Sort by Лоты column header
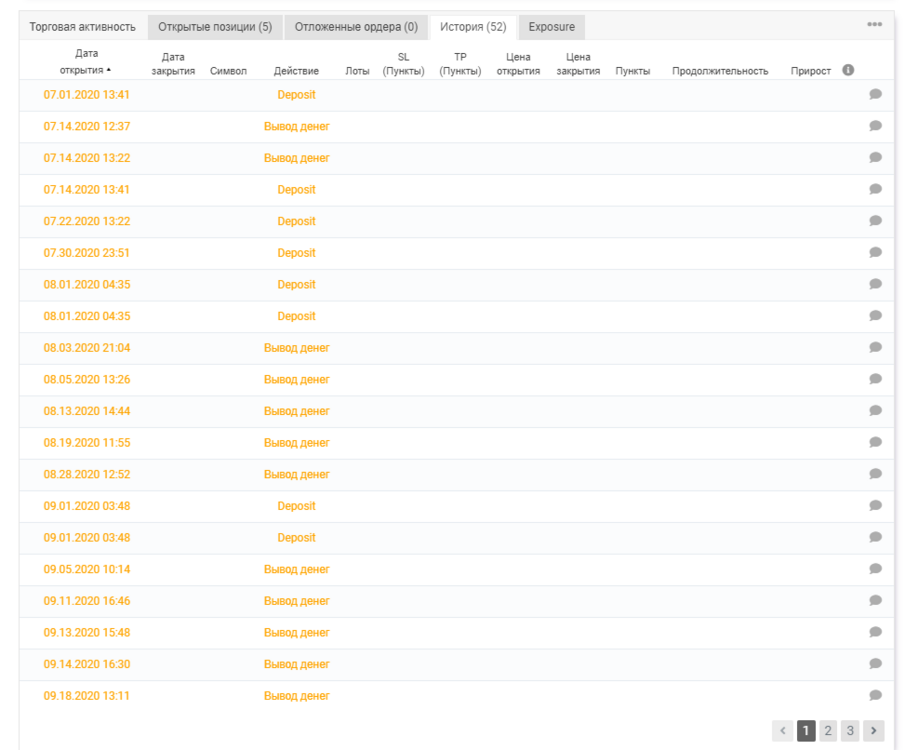The width and height of the screenshot is (905, 750). [357, 71]
